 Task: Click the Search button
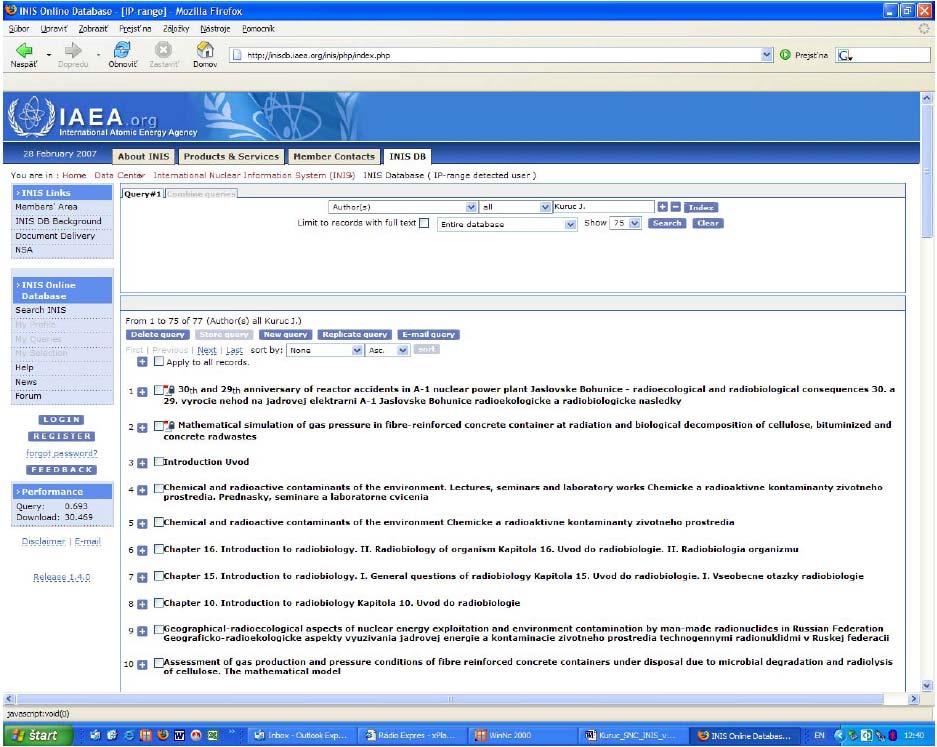[x=667, y=223]
